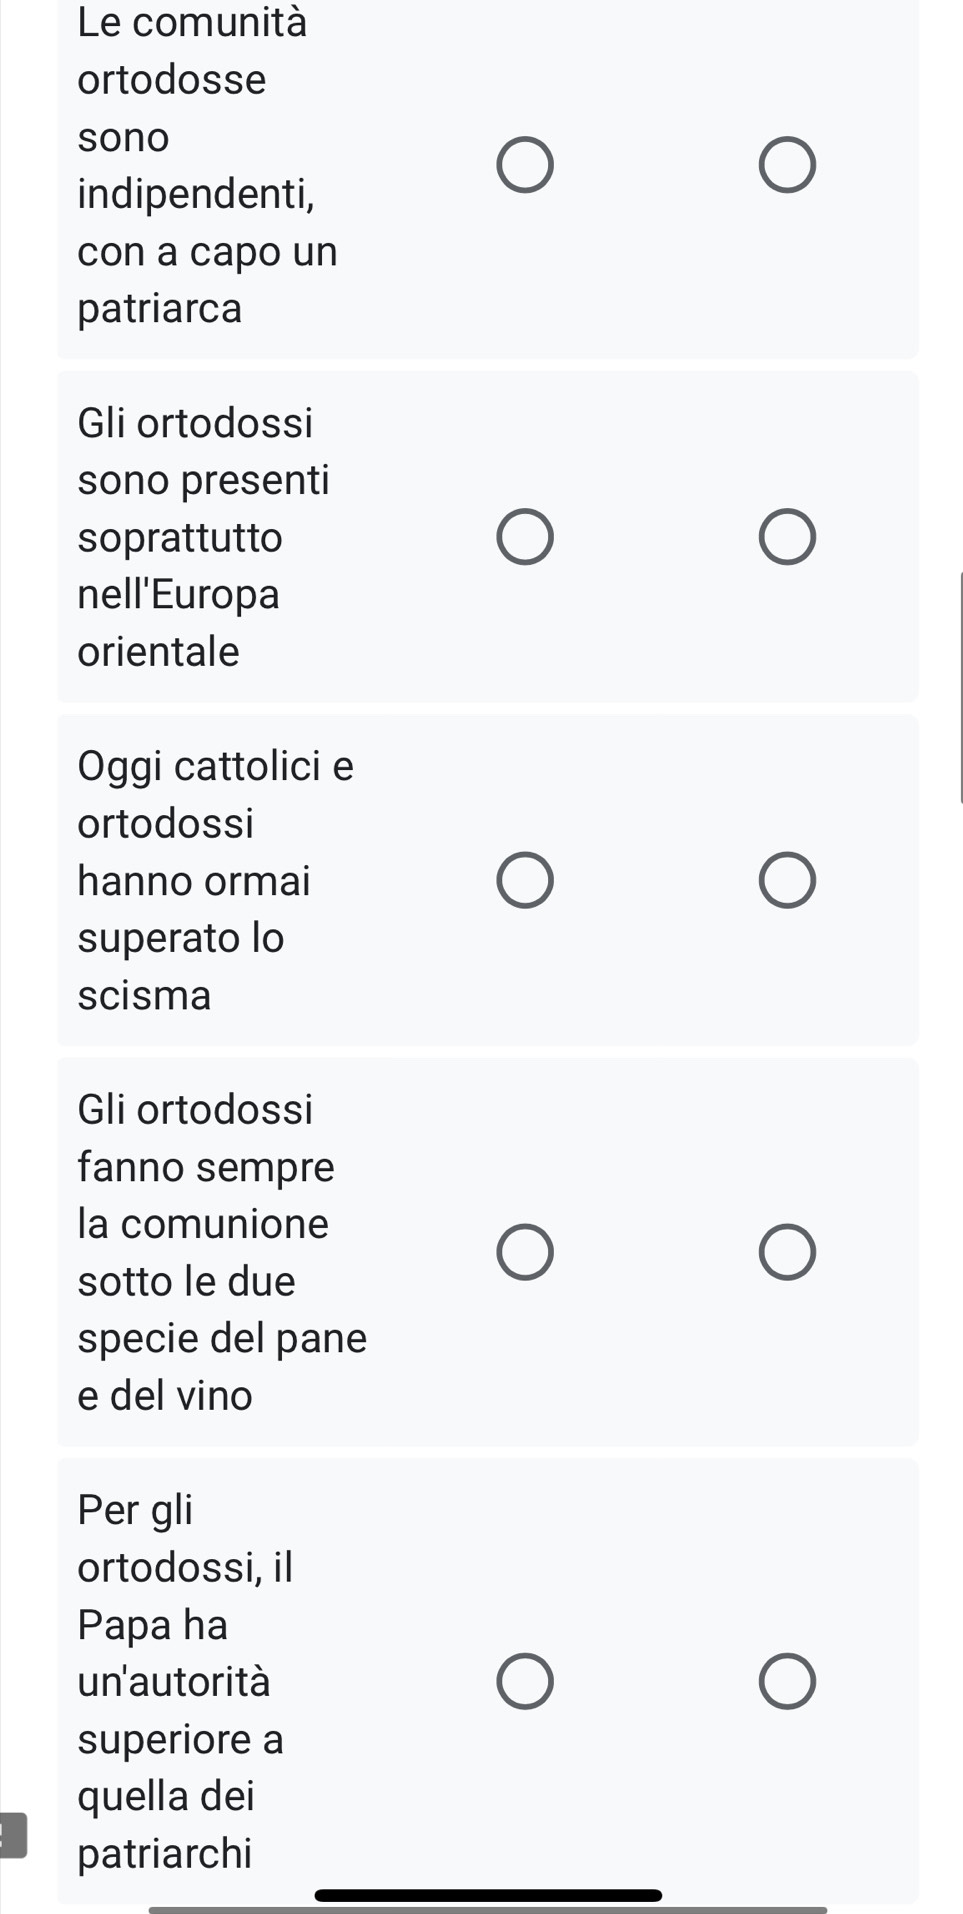Click the text 'Le comunità ortodosse sono indipendenti'
Image resolution: width=963 pixels, height=1914 pixels.
tap(208, 165)
